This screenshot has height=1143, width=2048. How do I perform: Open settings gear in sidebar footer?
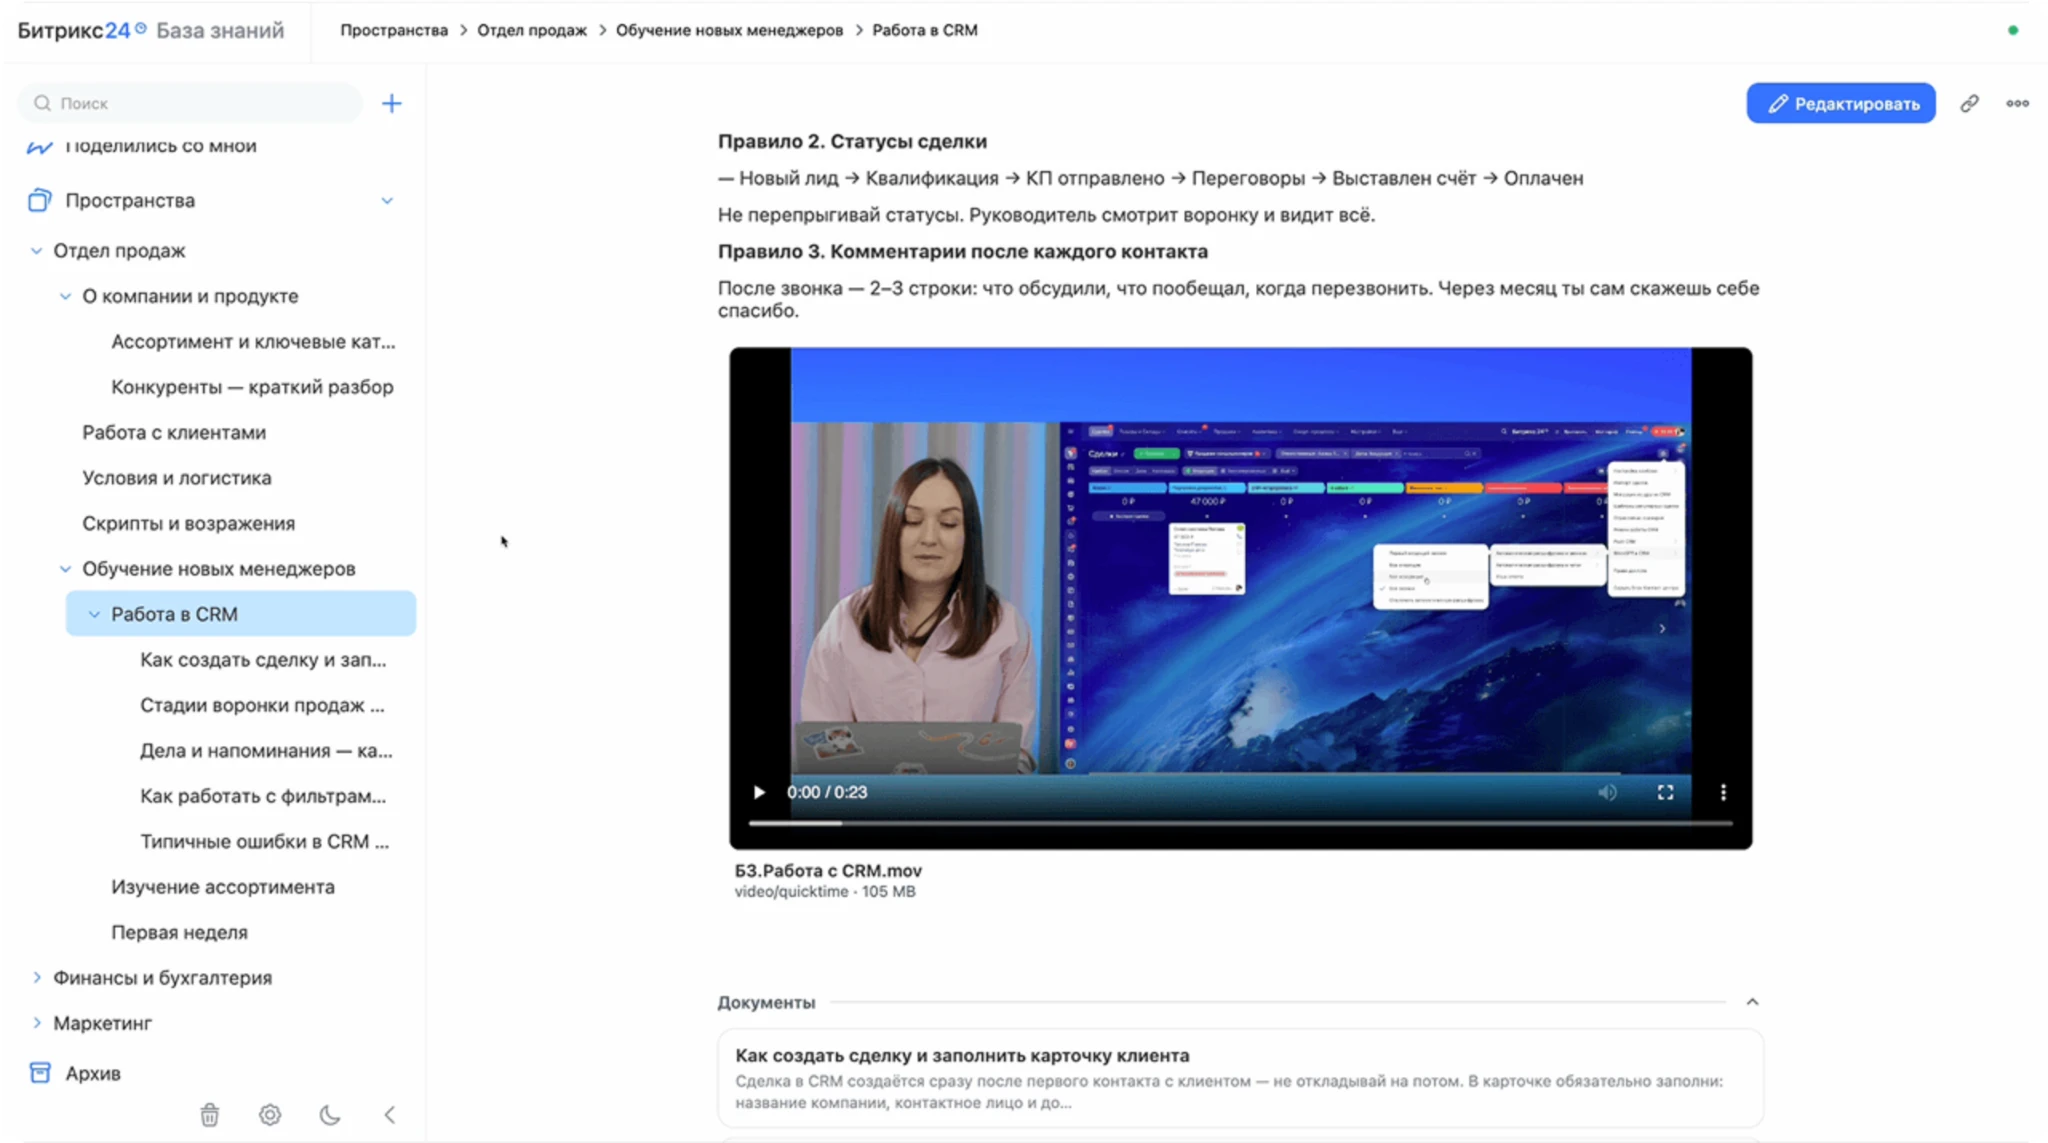[270, 1114]
